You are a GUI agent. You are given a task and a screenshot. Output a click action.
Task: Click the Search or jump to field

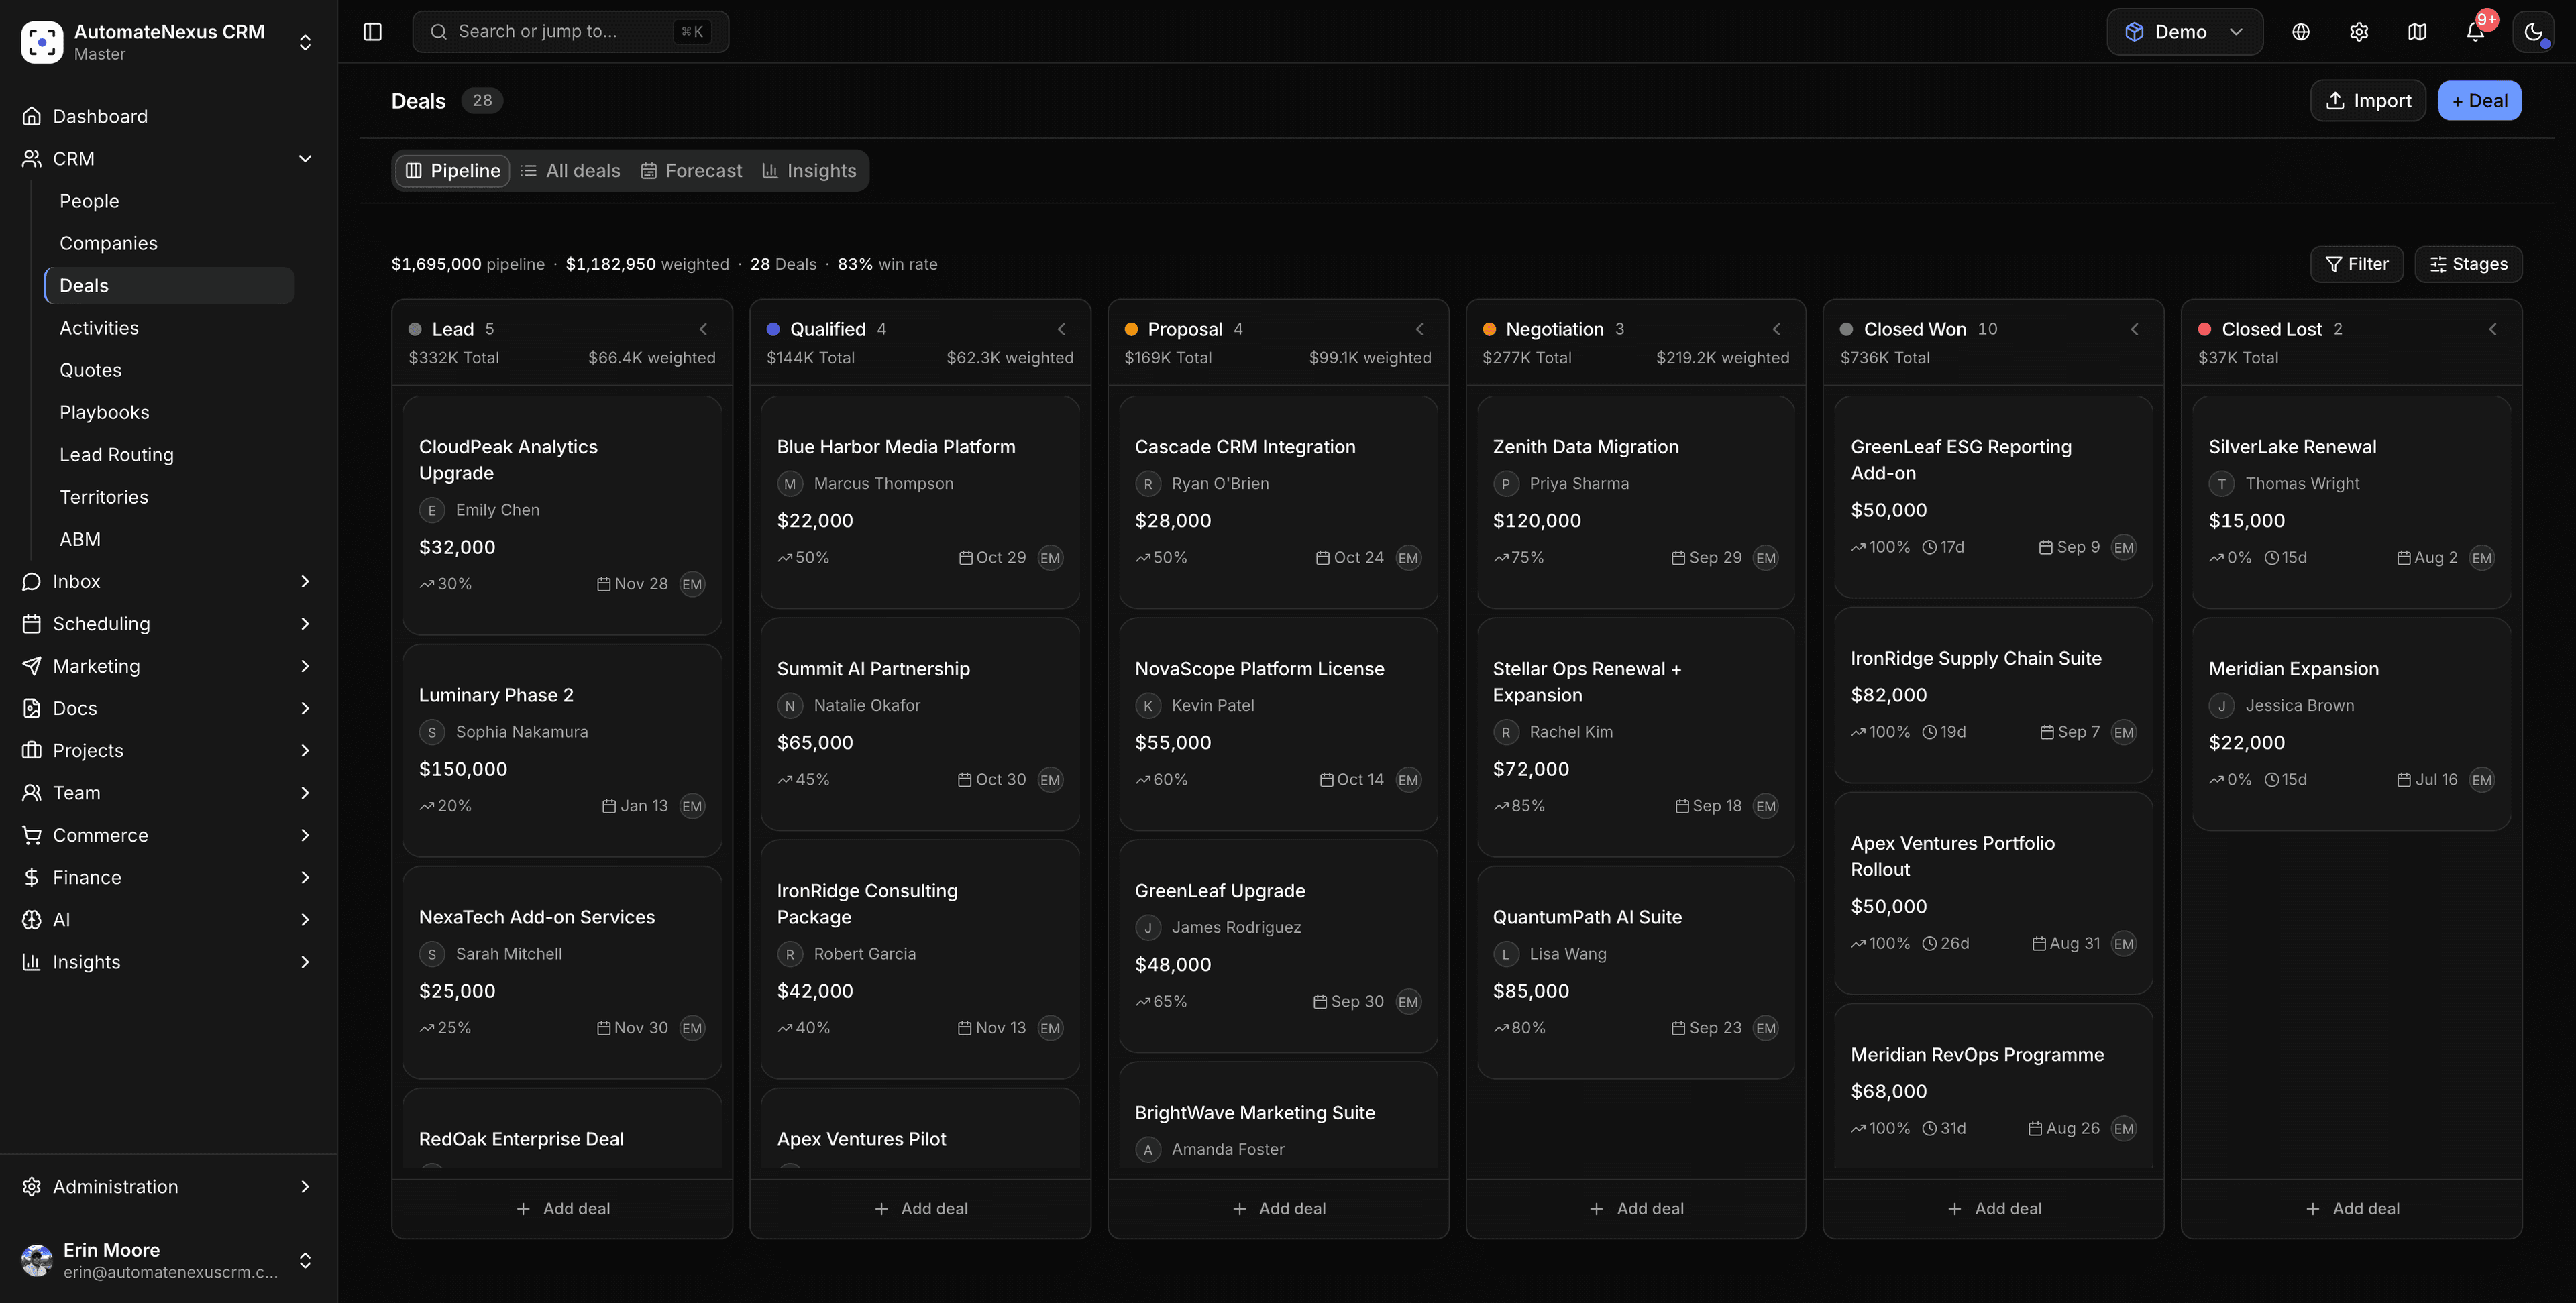point(570,32)
